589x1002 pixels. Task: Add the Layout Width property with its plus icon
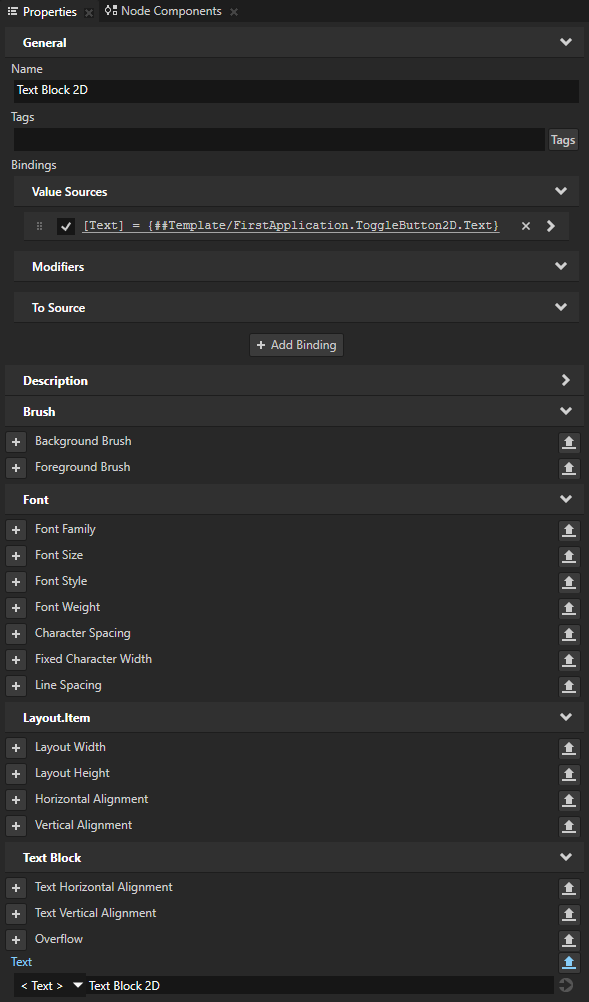click(x=15, y=747)
